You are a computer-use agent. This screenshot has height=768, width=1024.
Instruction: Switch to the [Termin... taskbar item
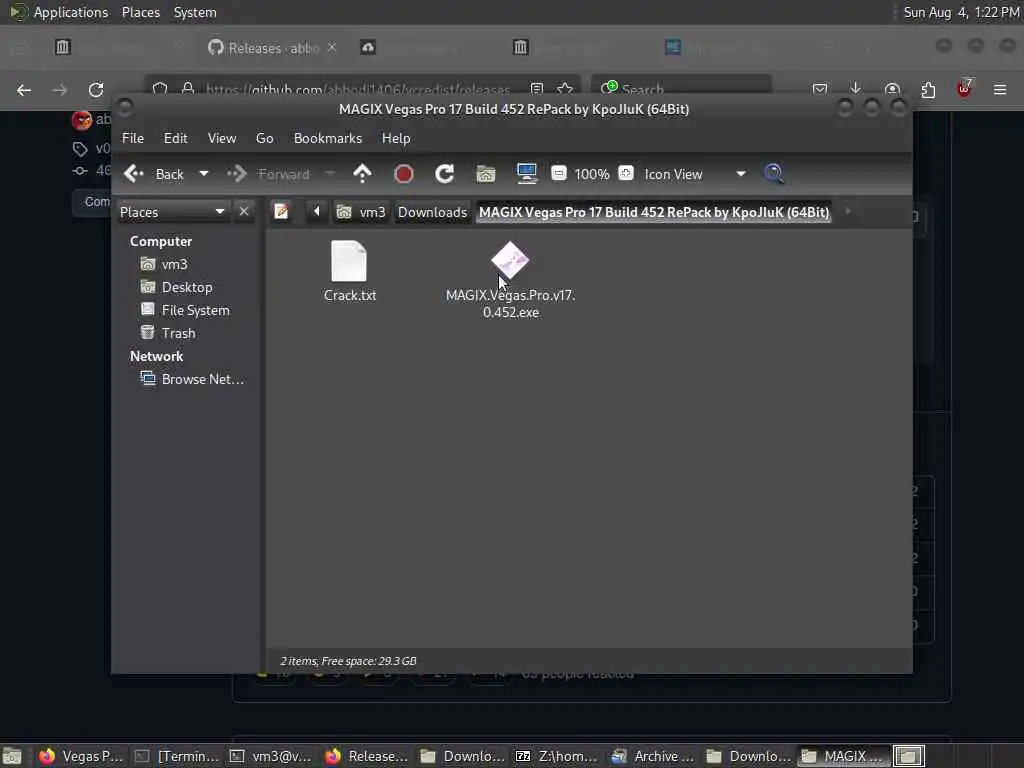coord(176,756)
